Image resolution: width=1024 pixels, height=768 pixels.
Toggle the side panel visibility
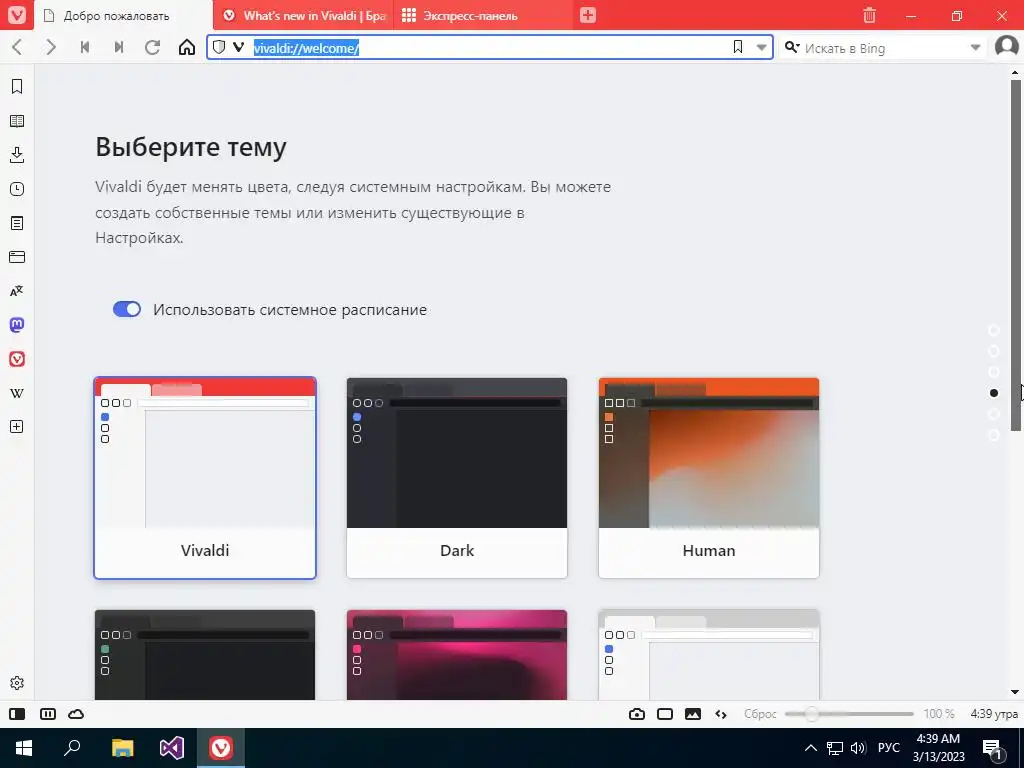pyautogui.click(x=17, y=714)
